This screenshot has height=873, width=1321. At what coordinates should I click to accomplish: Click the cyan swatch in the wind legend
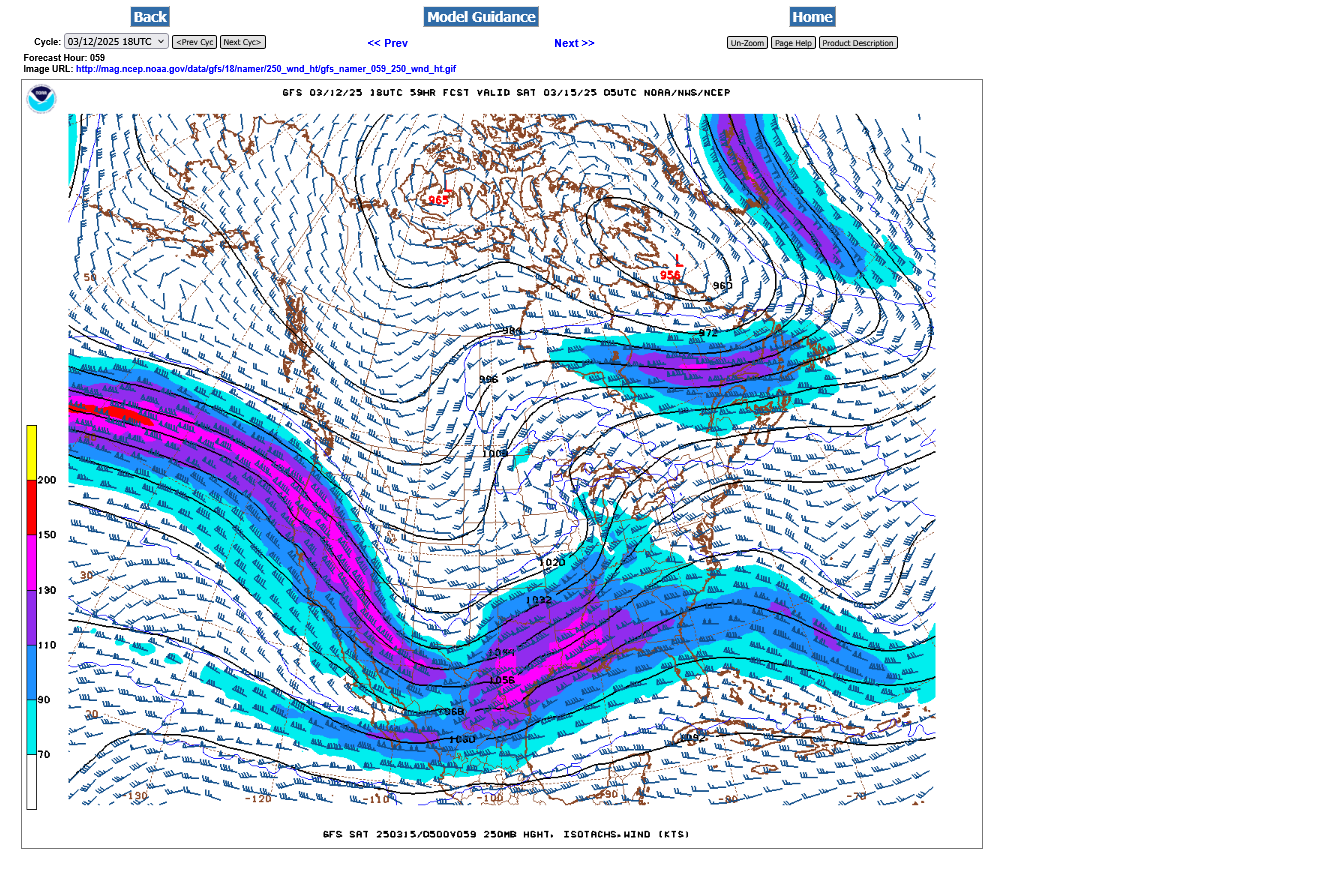click(x=32, y=727)
